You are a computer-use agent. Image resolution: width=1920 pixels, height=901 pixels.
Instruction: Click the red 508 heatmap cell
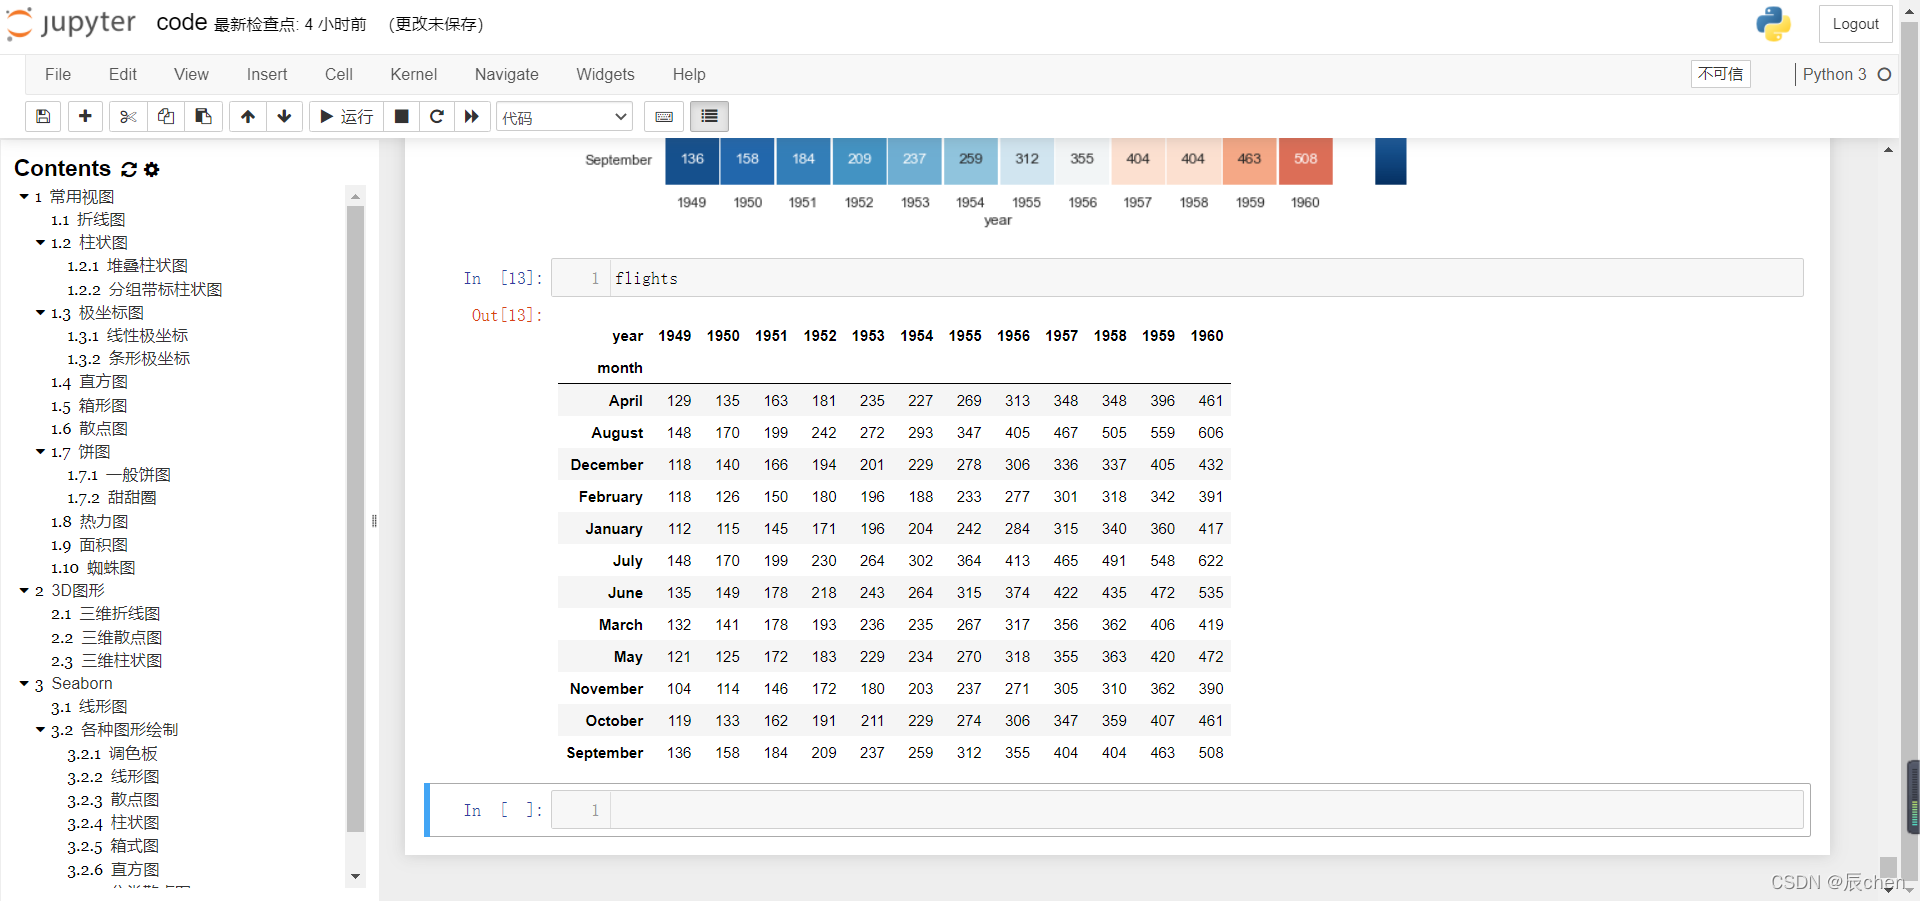tap(1305, 160)
